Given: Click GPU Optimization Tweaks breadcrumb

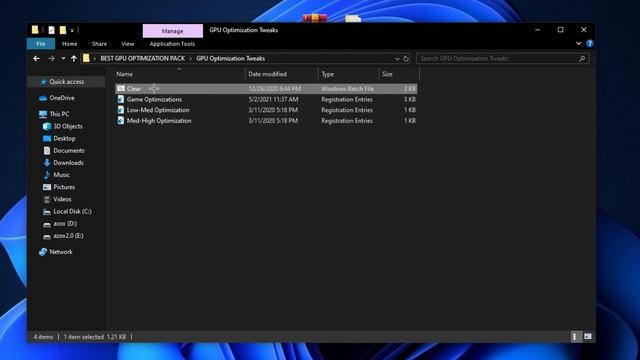Looking at the screenshot, I should tap(230, 59).
